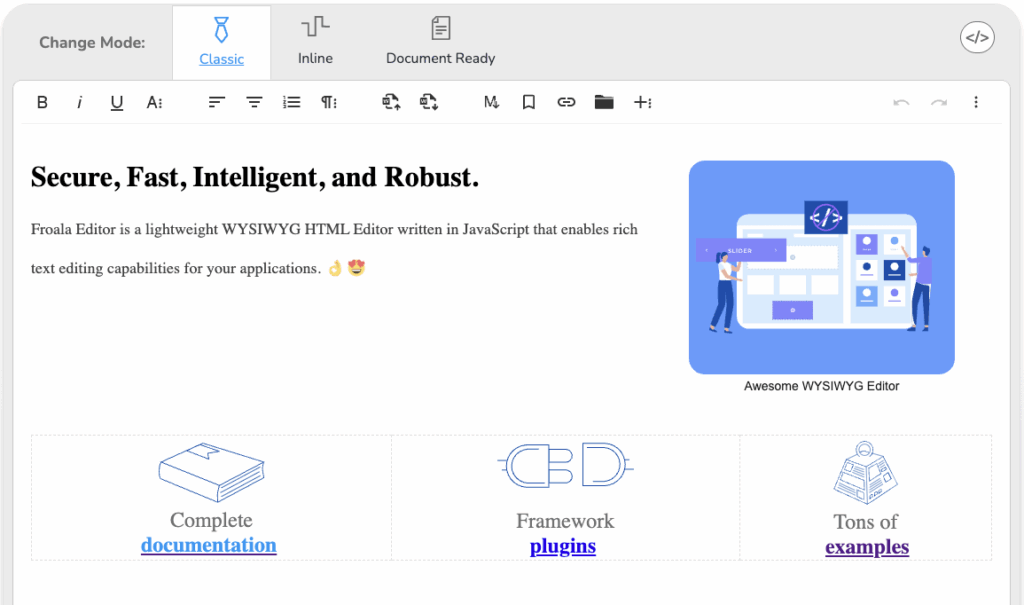Toggle bold formatting
Screen dimensions: 1024x605
click(x=42, y=102)
